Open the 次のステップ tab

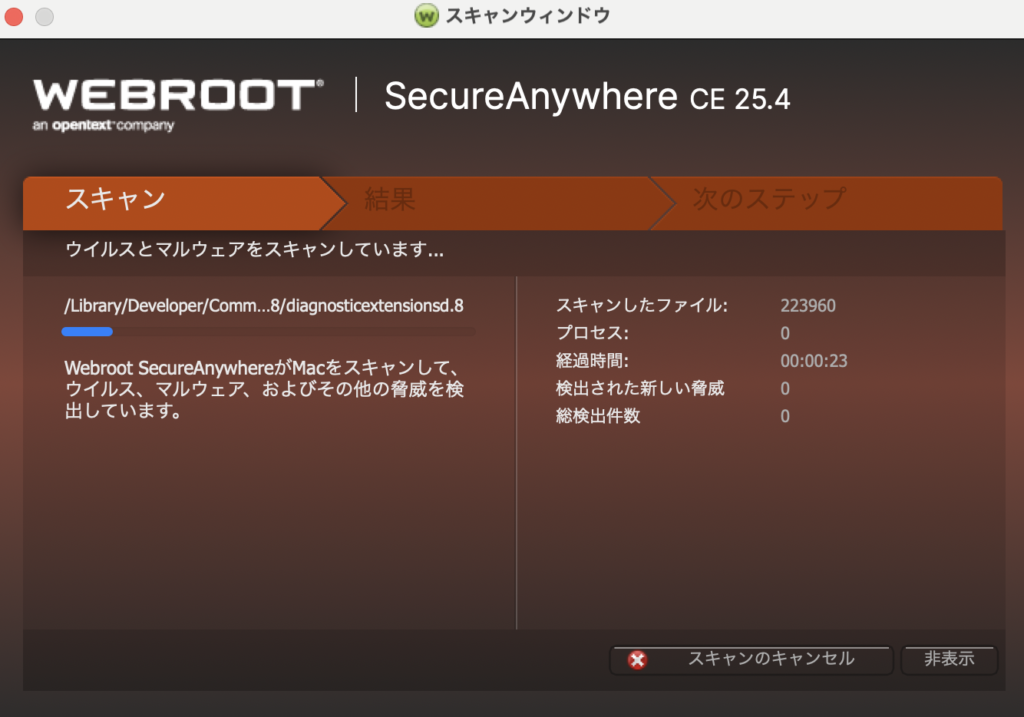pyautogui.click(x=790, y=199)
